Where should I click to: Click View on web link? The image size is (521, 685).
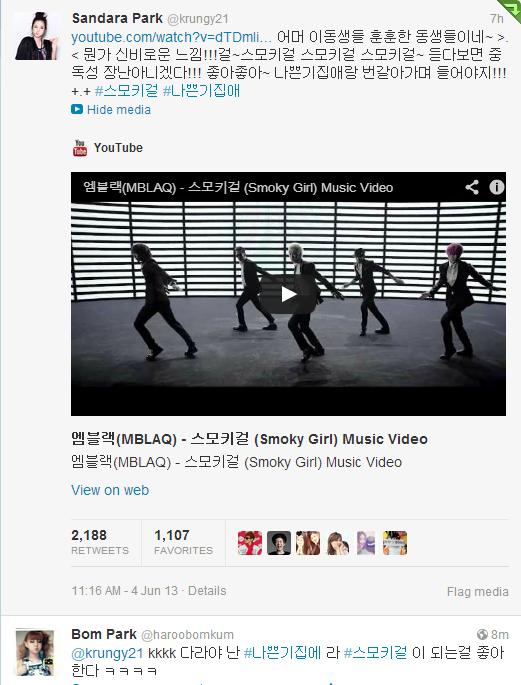(x=110, y=490)
